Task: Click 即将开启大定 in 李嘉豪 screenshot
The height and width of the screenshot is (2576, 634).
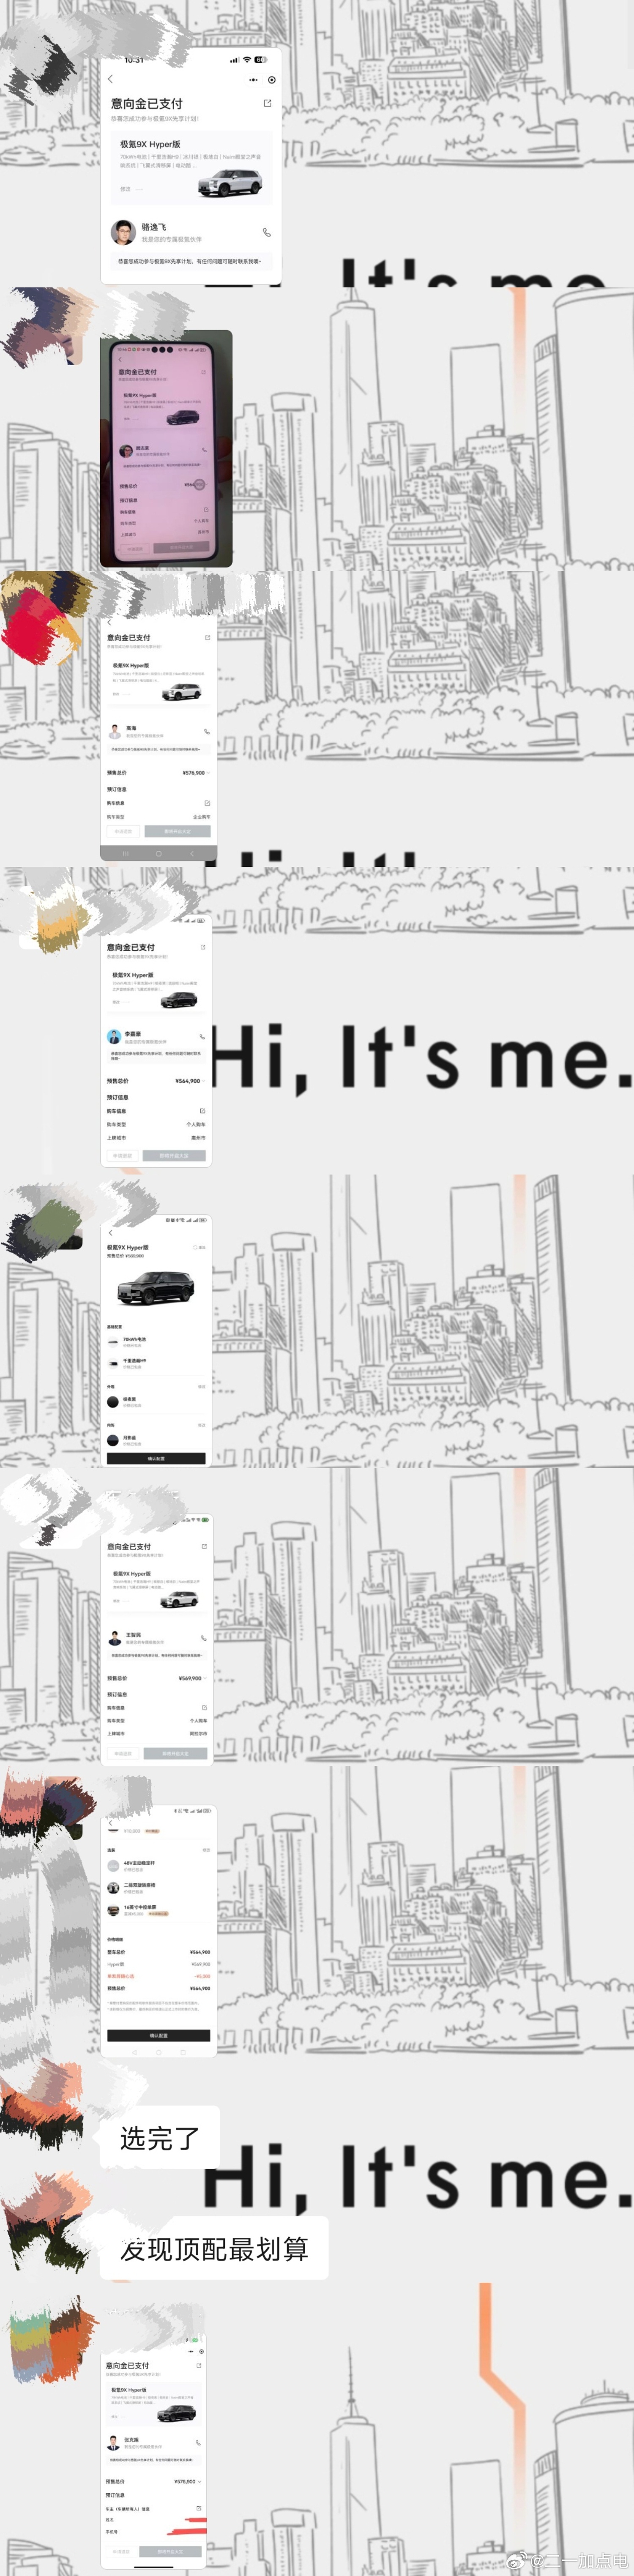Action: (174, 1155)
